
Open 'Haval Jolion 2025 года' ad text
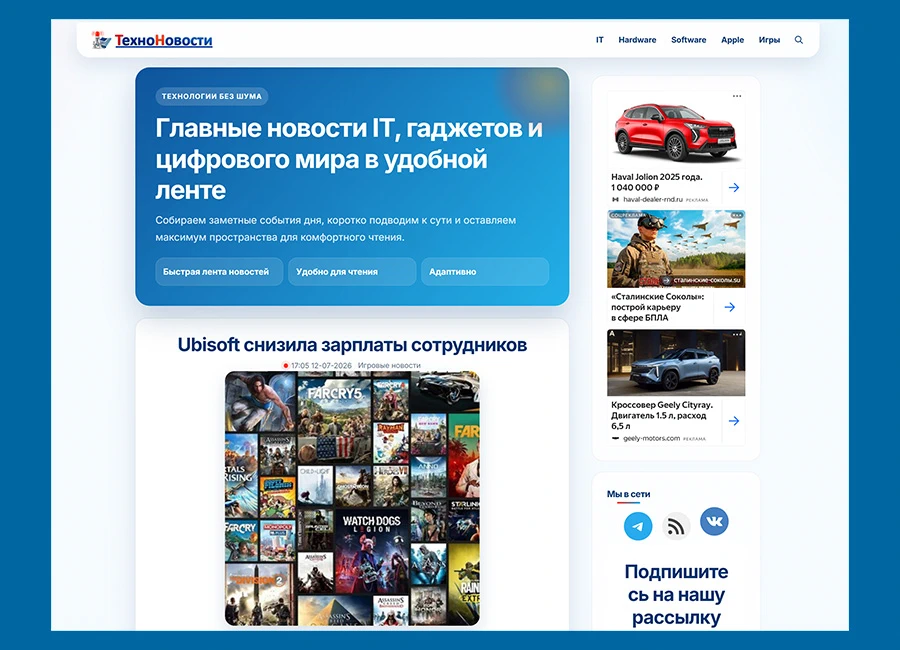coord(657,182)
